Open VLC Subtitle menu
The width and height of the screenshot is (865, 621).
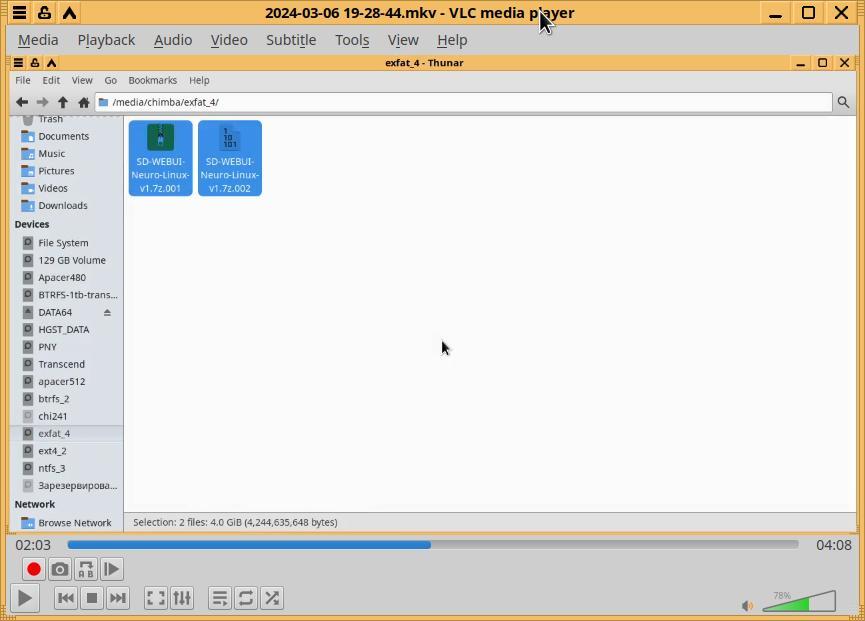(x=291, y=40)
